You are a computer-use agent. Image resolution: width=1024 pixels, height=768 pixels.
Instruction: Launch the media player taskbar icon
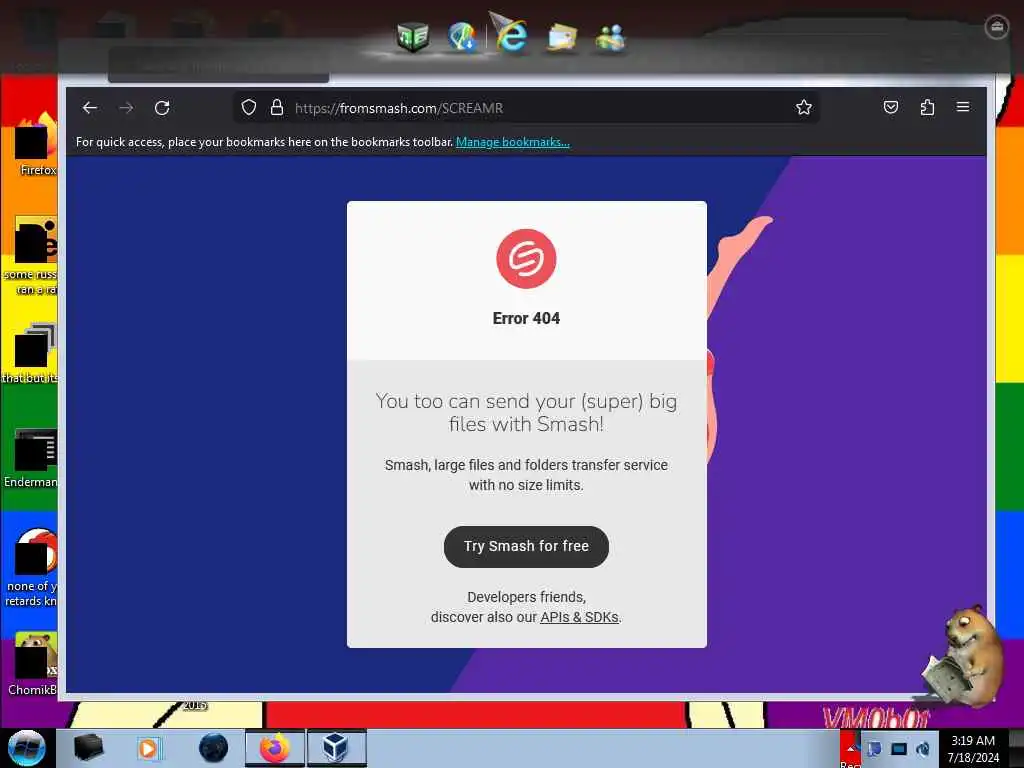point(148,748)
